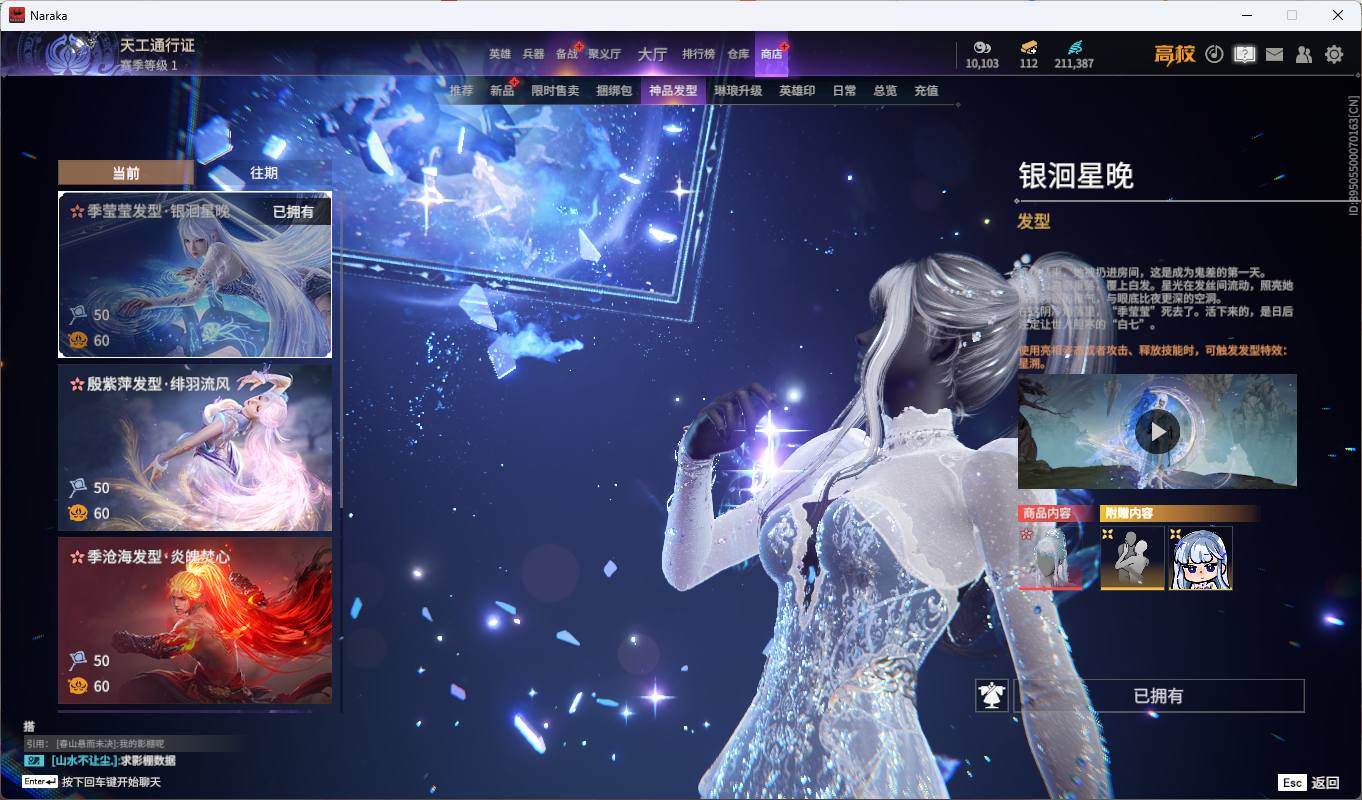This screenshot has width=1362, height=800.
Task: Play the hairstyle preview video
Action: 1157,431
